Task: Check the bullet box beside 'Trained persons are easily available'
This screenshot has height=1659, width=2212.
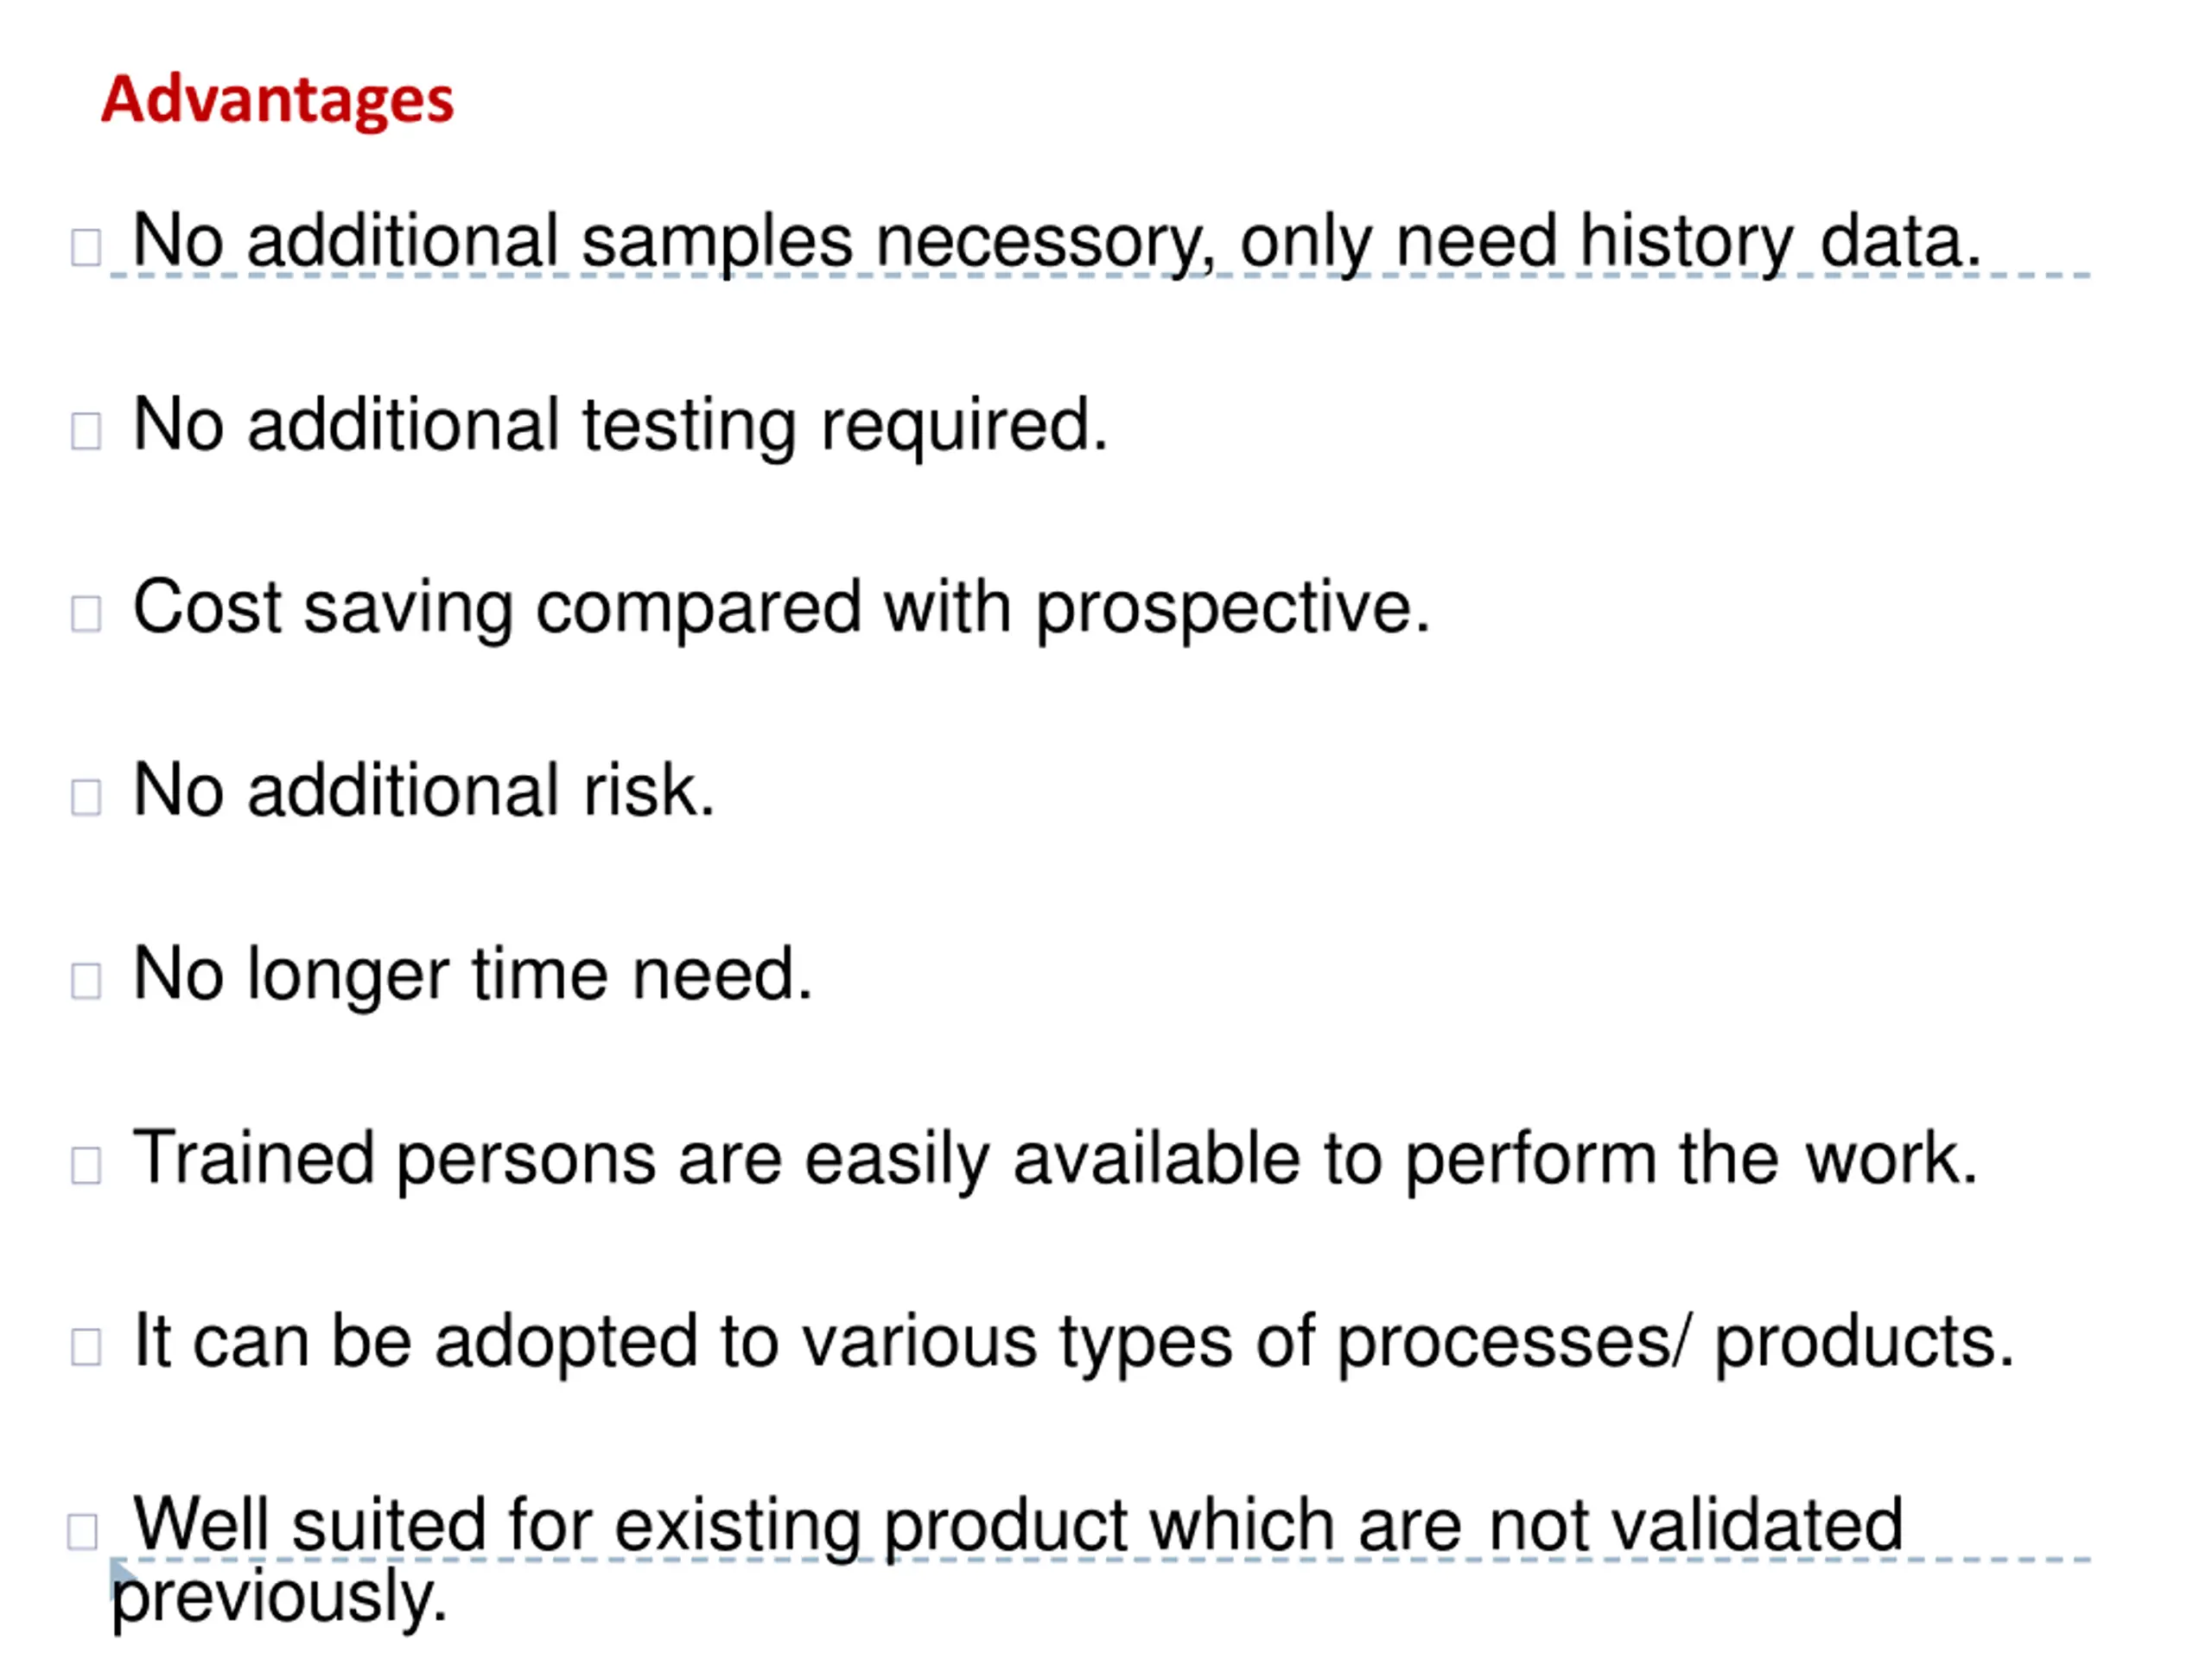Action: (86, 1165)
